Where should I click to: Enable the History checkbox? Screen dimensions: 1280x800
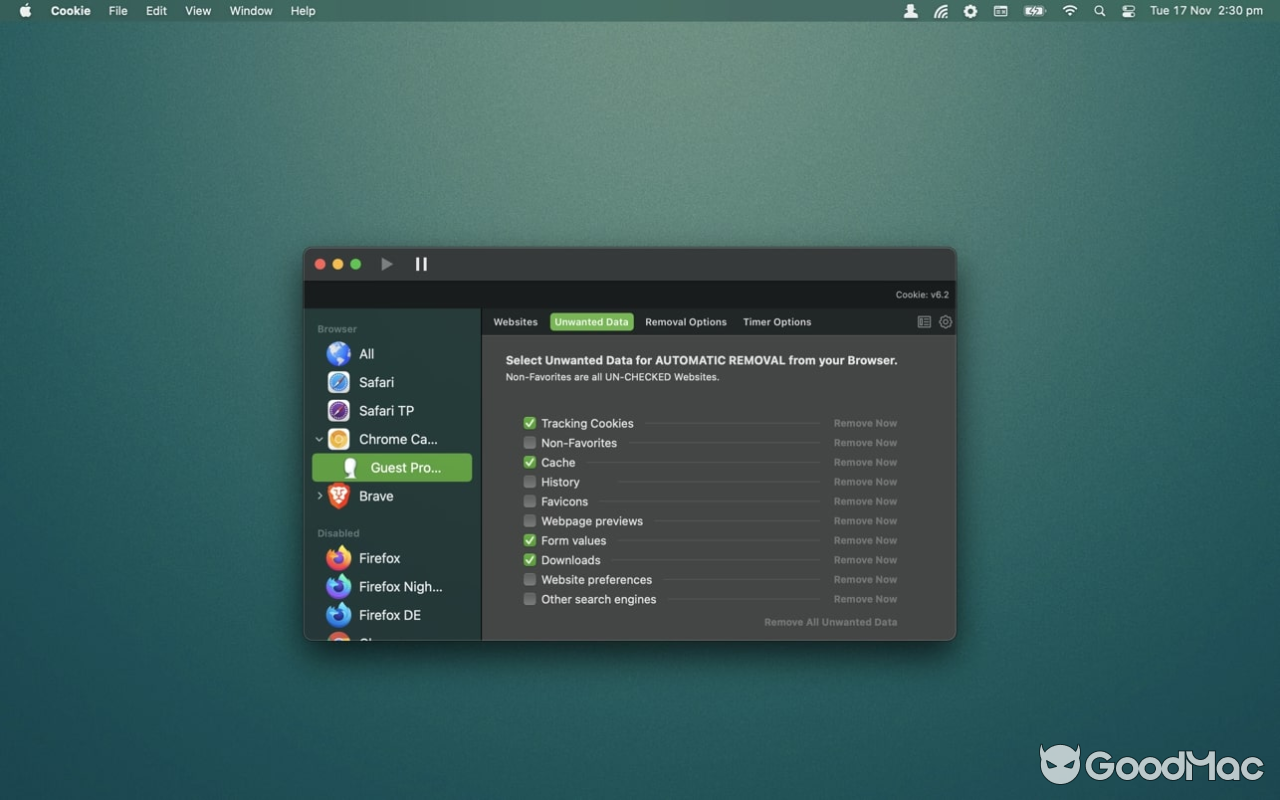coord(530,482)
